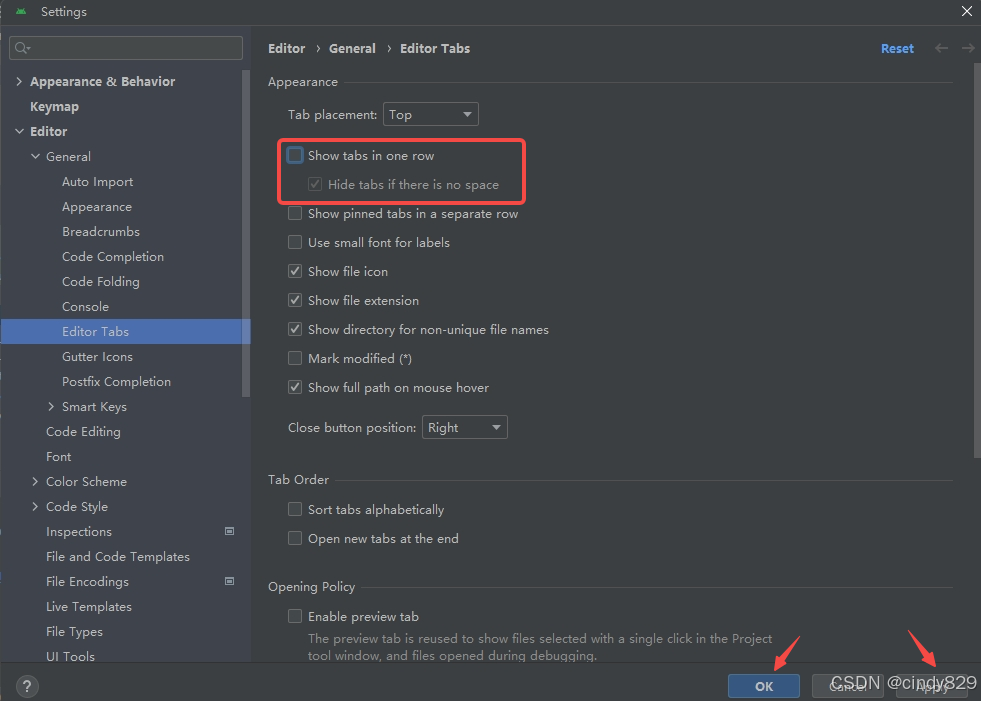Click Editor in the breadcrumb path
Screen dimensions: 981x701
[x=287, y=48]
